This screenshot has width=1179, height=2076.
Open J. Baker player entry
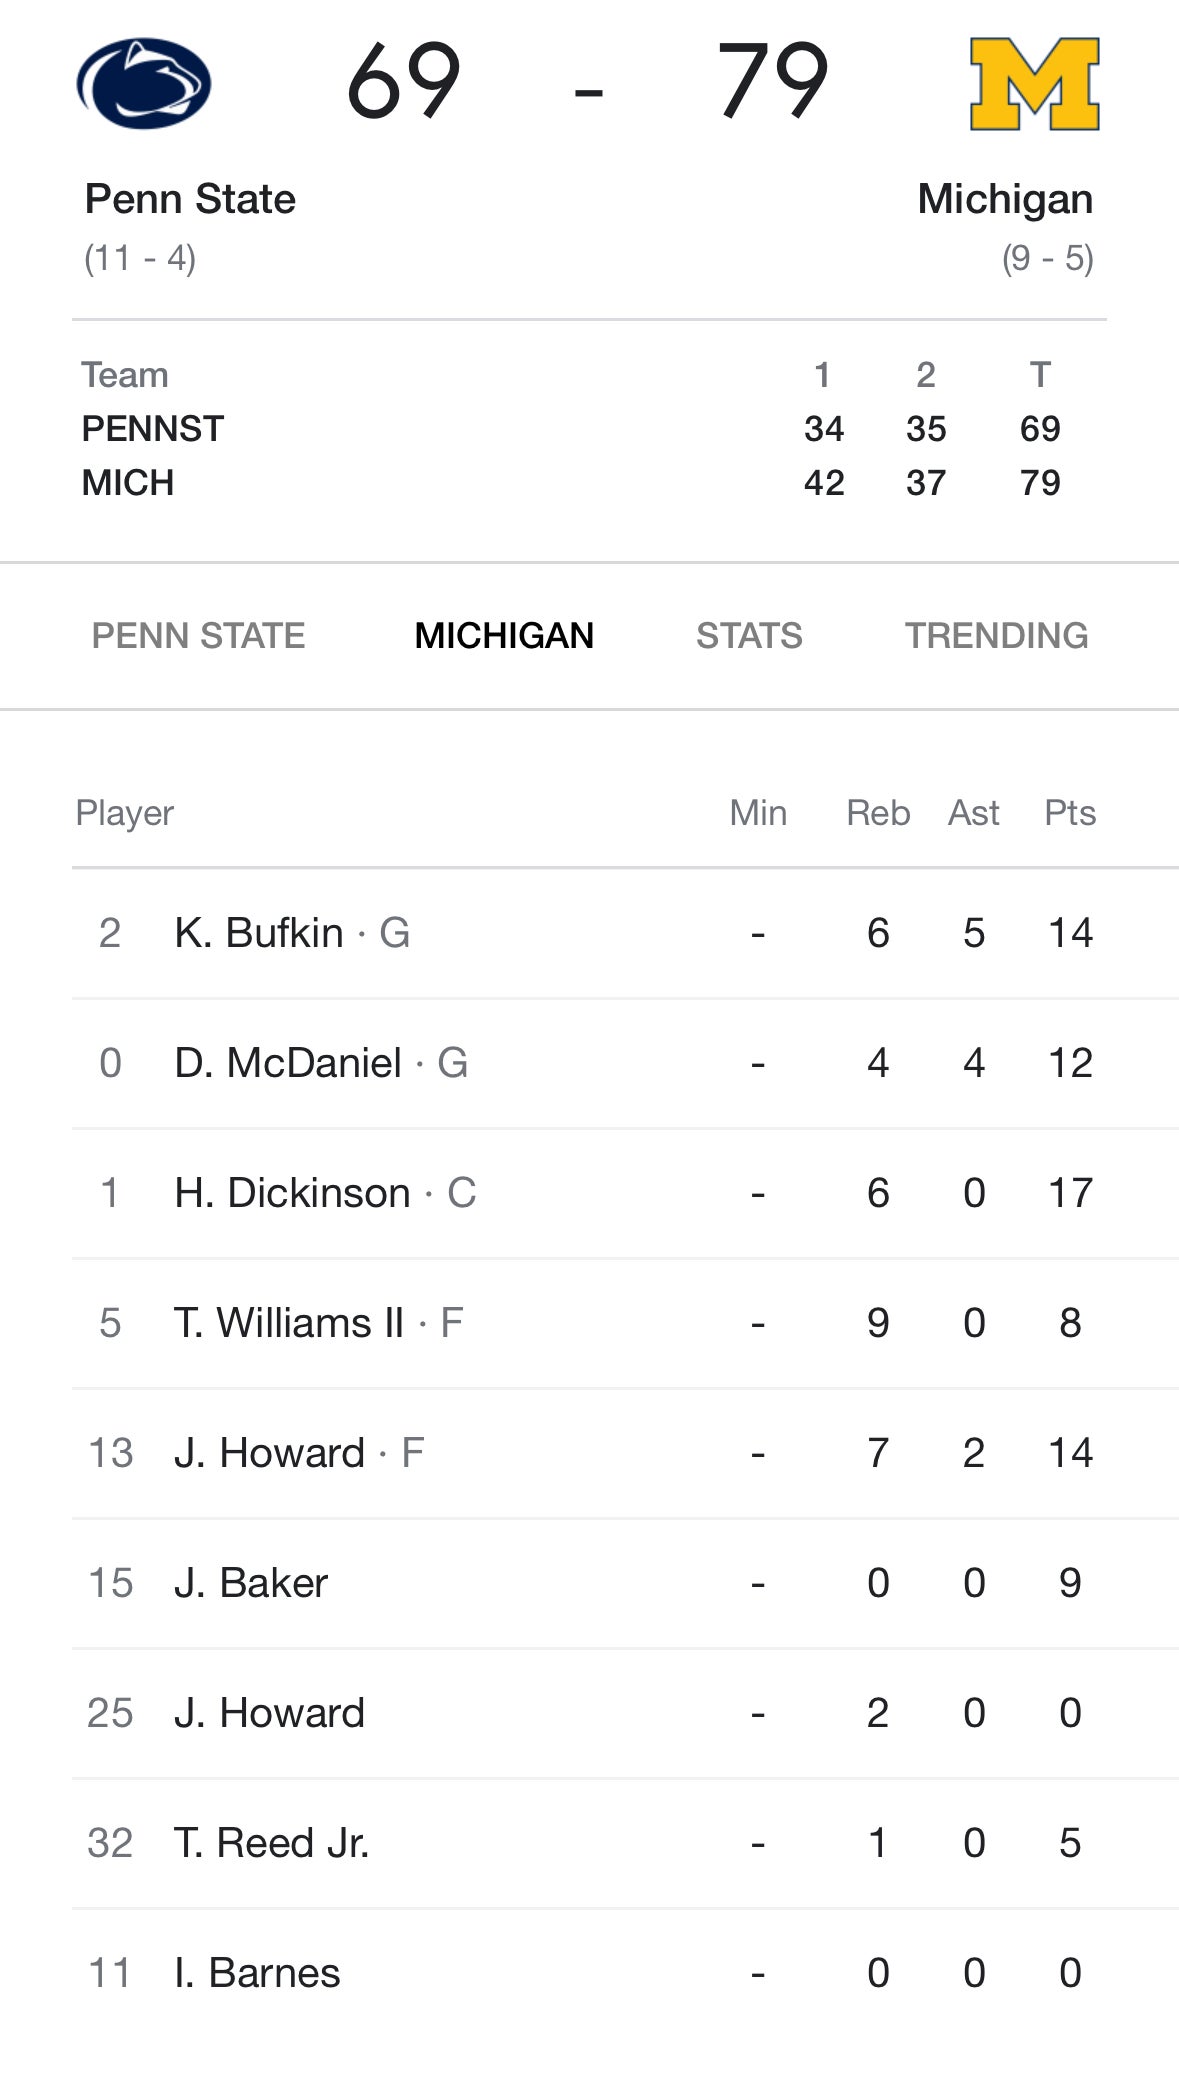point(251,1583)
